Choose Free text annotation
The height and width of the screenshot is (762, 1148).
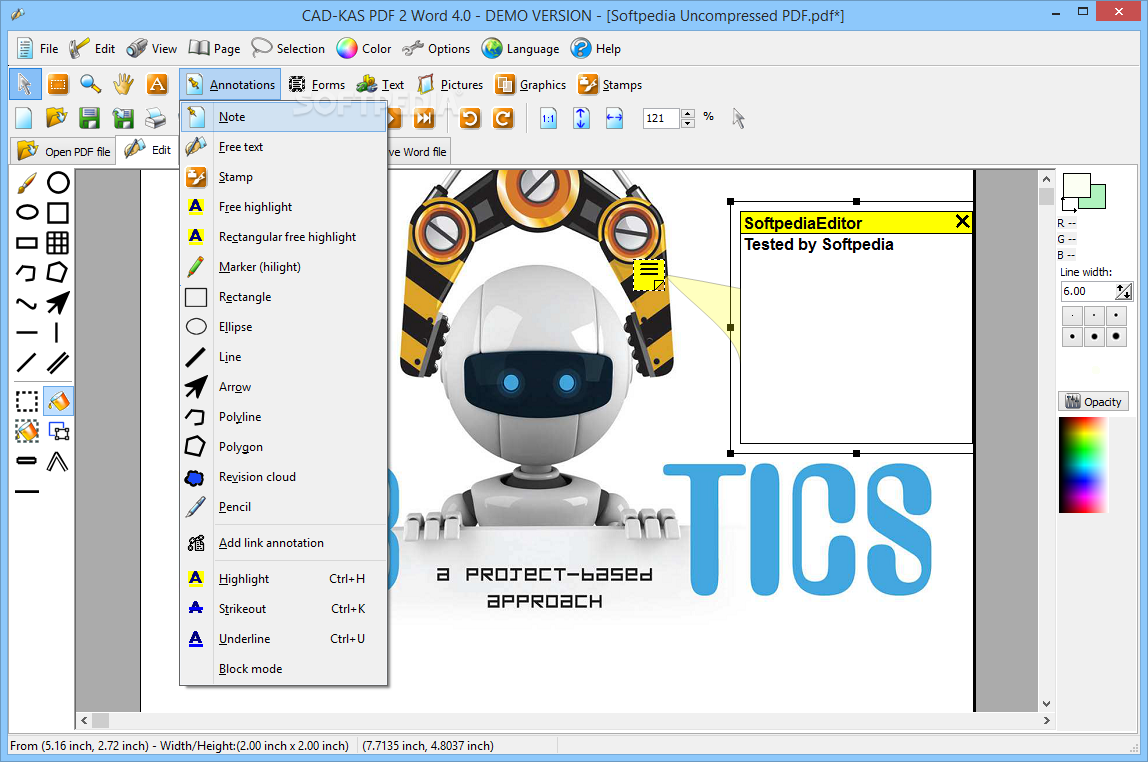pos(283,146)
